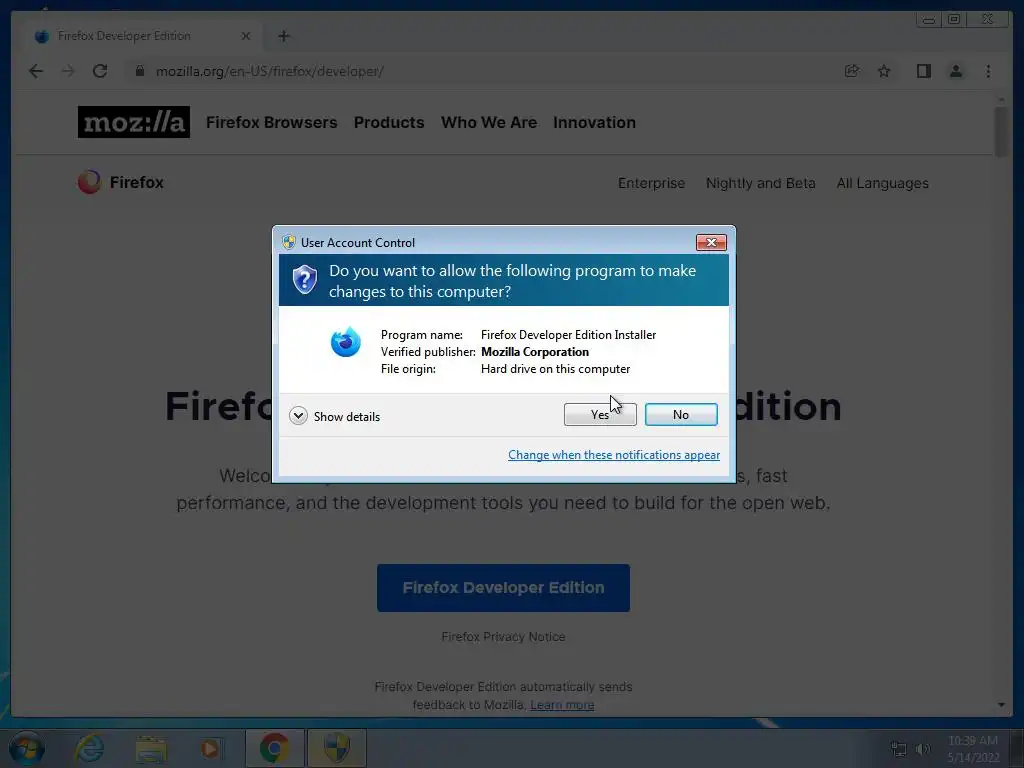Click the volume speaker tray icon

coord(923,748)
